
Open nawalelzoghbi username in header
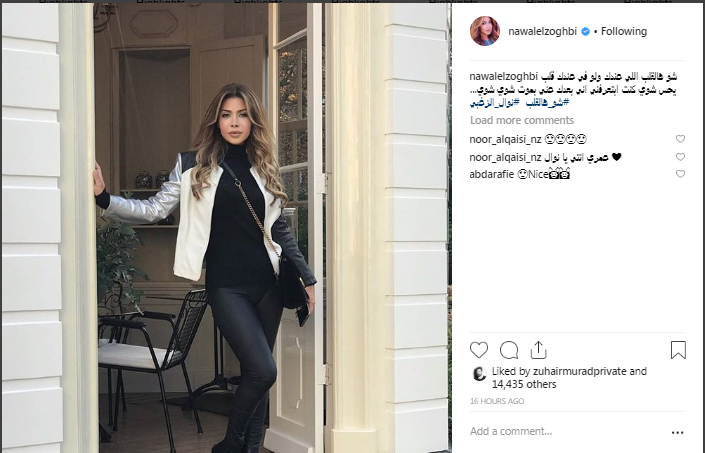tap(542, 31)
